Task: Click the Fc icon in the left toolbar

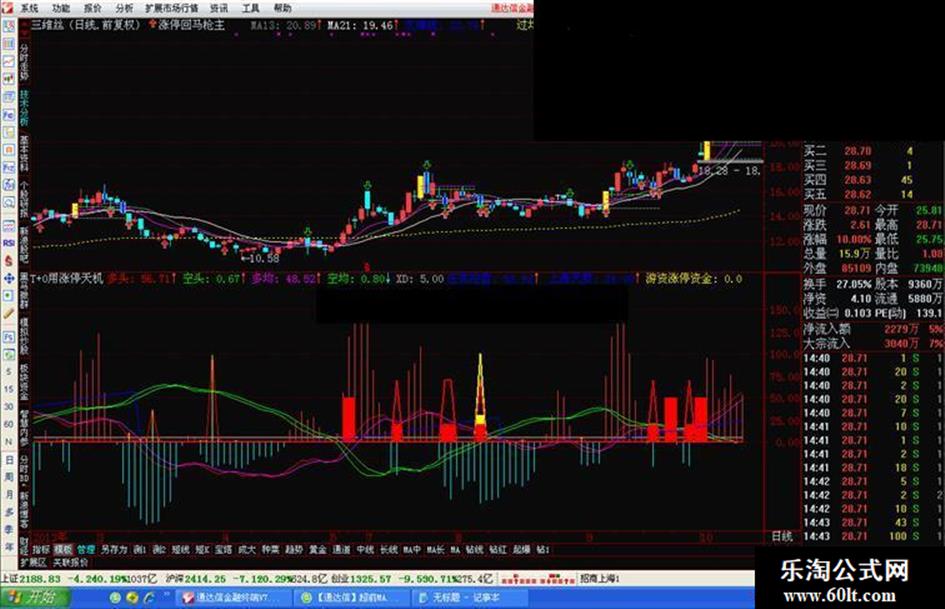Action: (x=8, y=114)
